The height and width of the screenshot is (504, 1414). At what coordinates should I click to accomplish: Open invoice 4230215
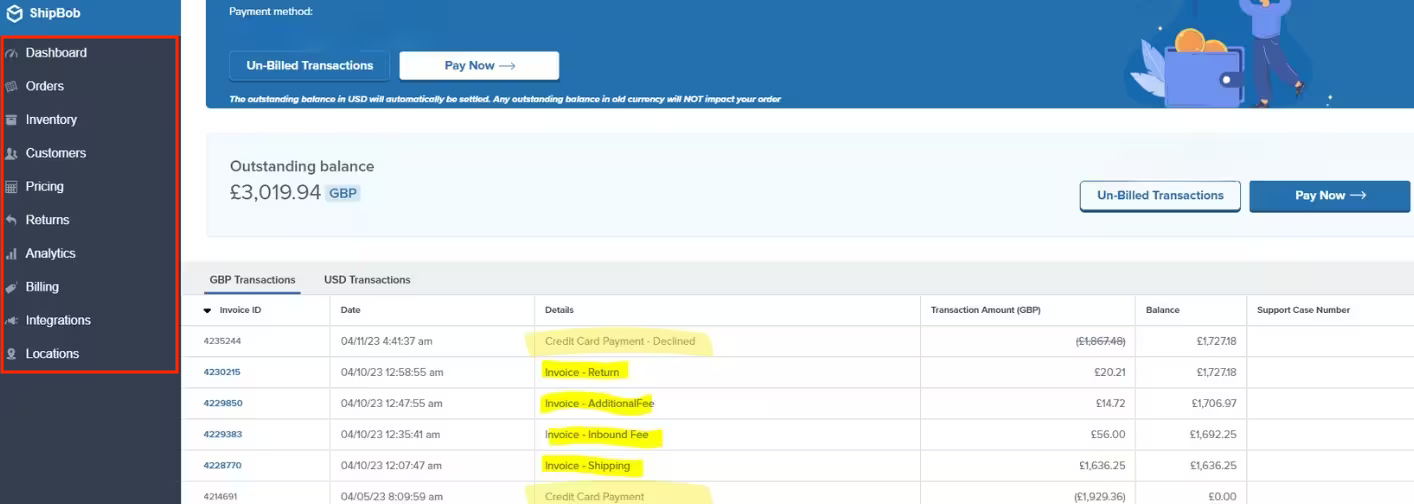[222, 372]
